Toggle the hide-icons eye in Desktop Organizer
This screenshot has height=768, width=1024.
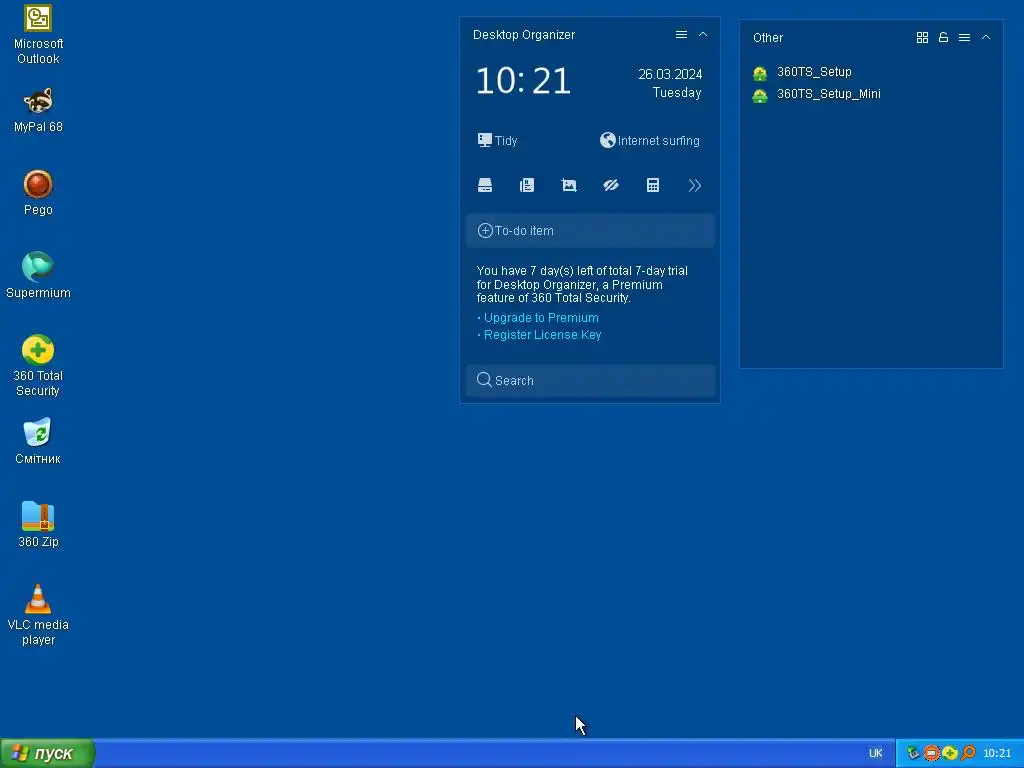[611, 185]
